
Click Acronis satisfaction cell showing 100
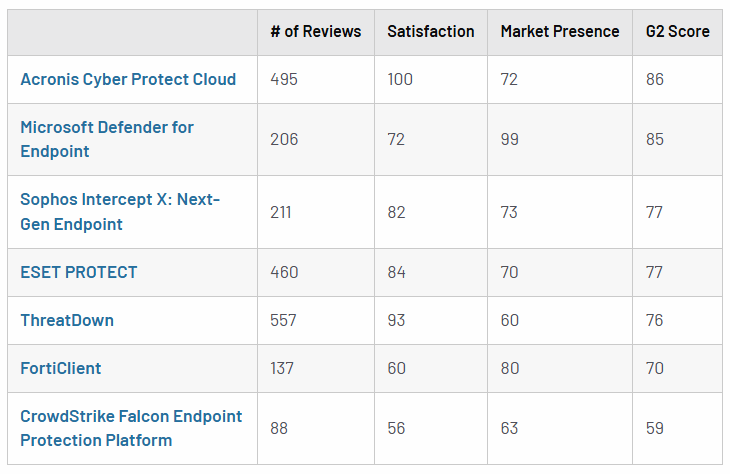[x=400, y=79]
